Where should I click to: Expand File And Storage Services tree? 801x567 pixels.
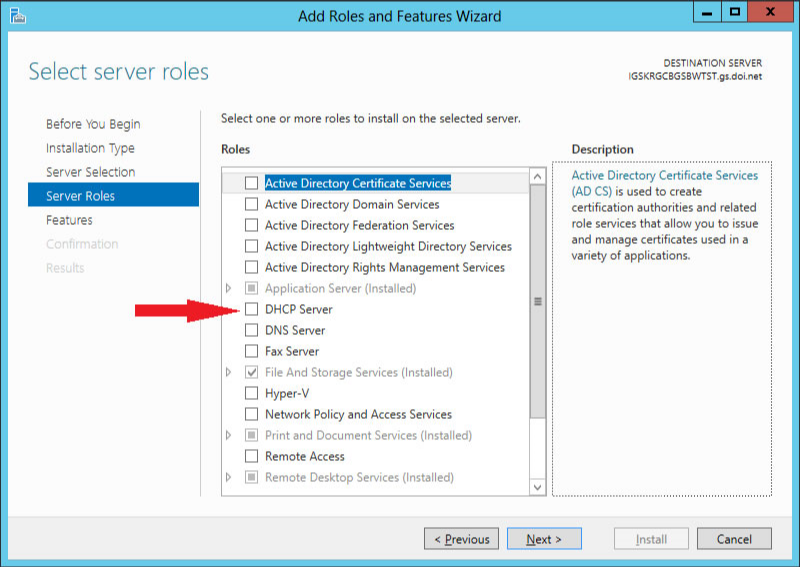(x=228, y=372)
